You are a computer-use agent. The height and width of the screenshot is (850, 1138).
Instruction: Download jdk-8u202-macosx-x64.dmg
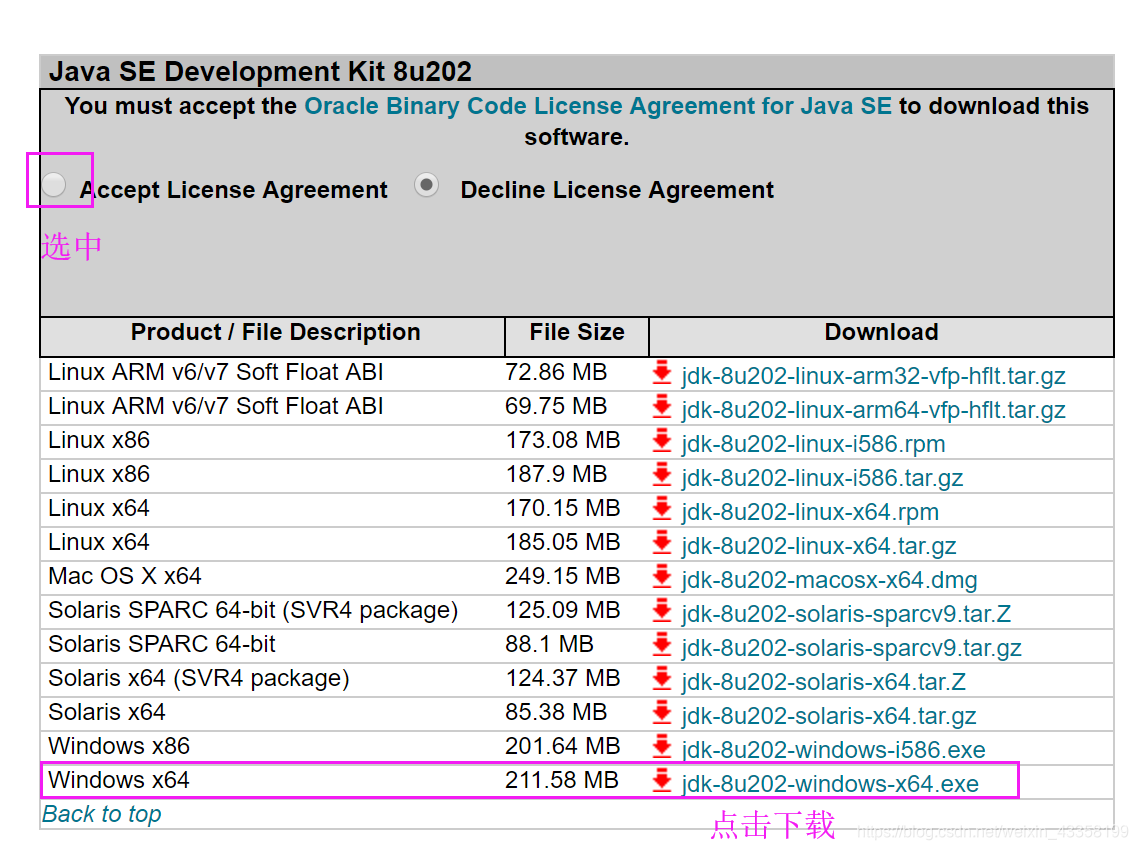(x=830, y=581)
